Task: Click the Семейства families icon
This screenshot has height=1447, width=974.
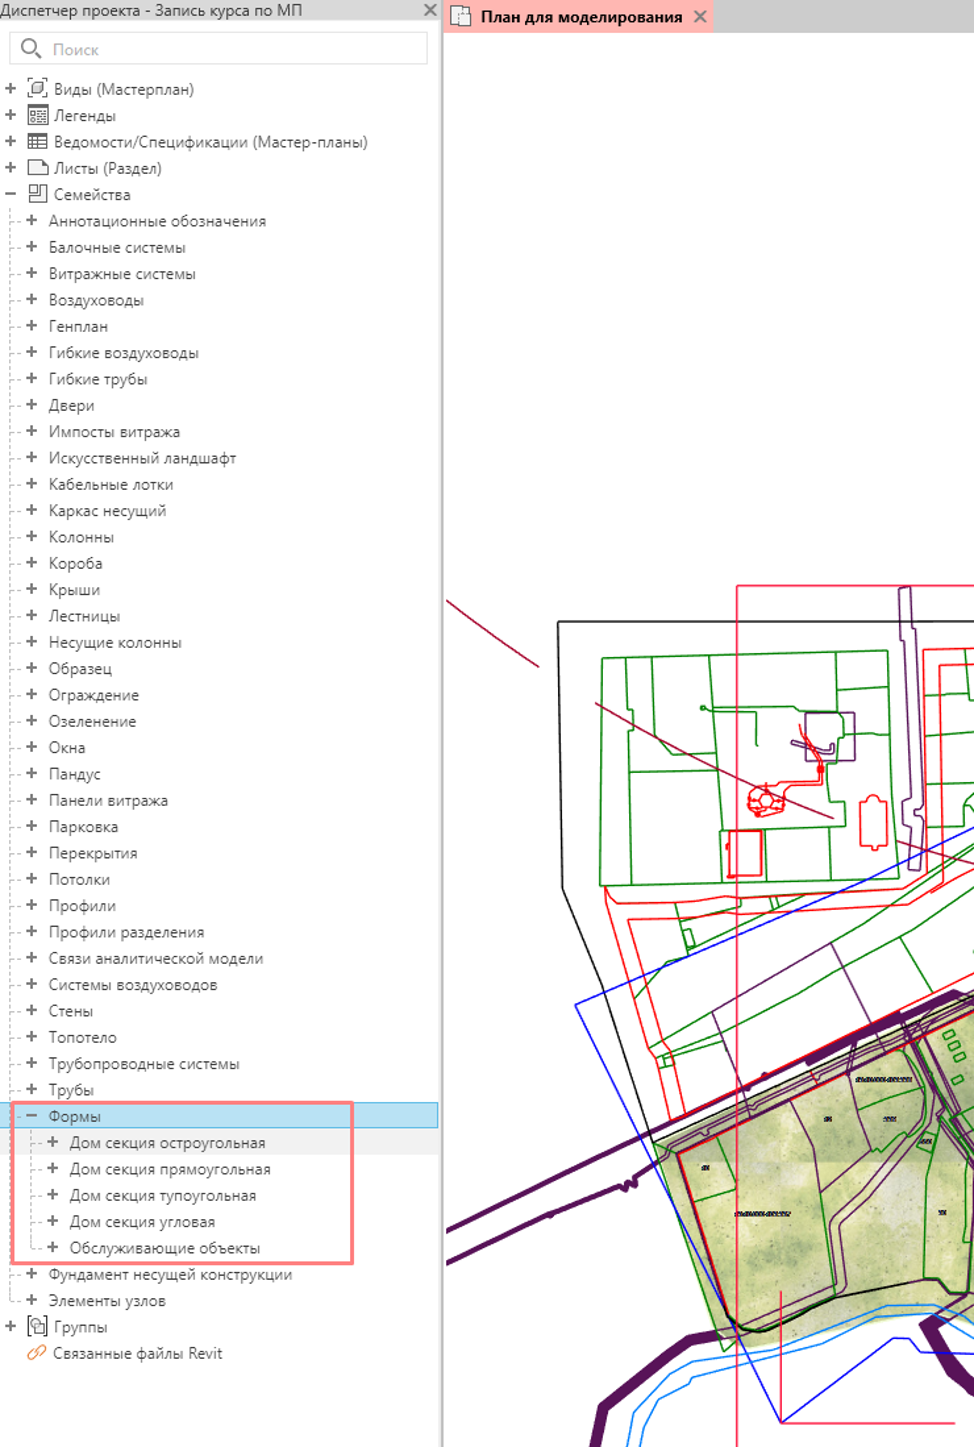Action: pyautogui.click(x=37, y=193)
